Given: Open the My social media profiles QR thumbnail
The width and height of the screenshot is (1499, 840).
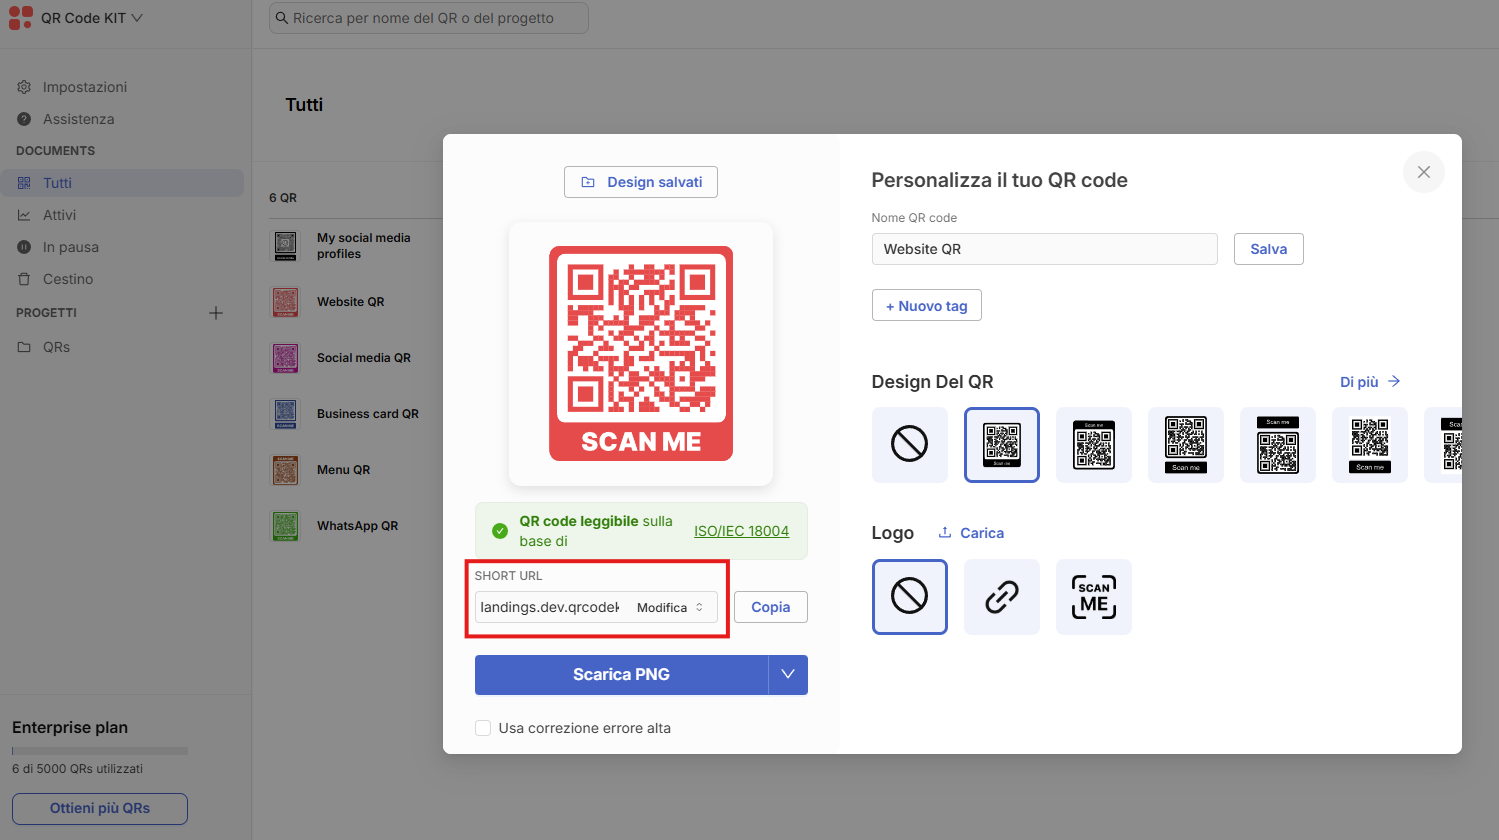Looking at the screenshot, I should pos(285,245).
